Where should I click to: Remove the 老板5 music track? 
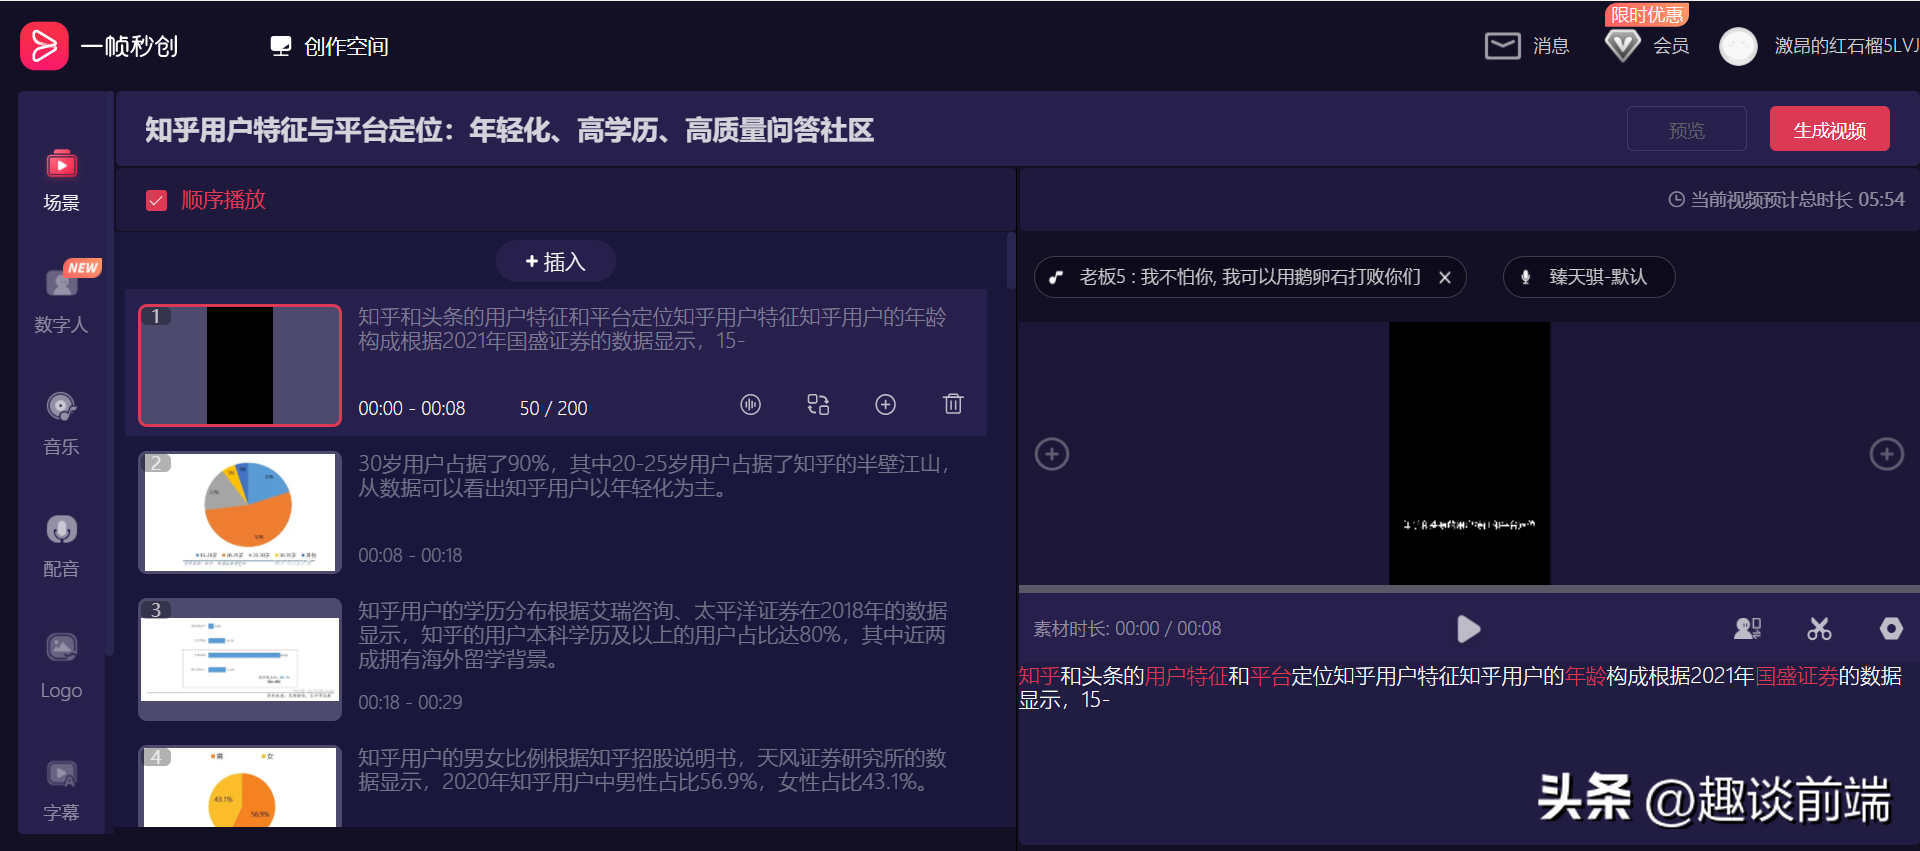1444,278
